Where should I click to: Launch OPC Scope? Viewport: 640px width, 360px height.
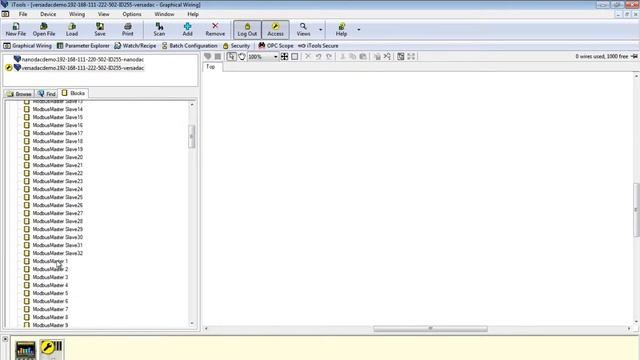point(276,46)
